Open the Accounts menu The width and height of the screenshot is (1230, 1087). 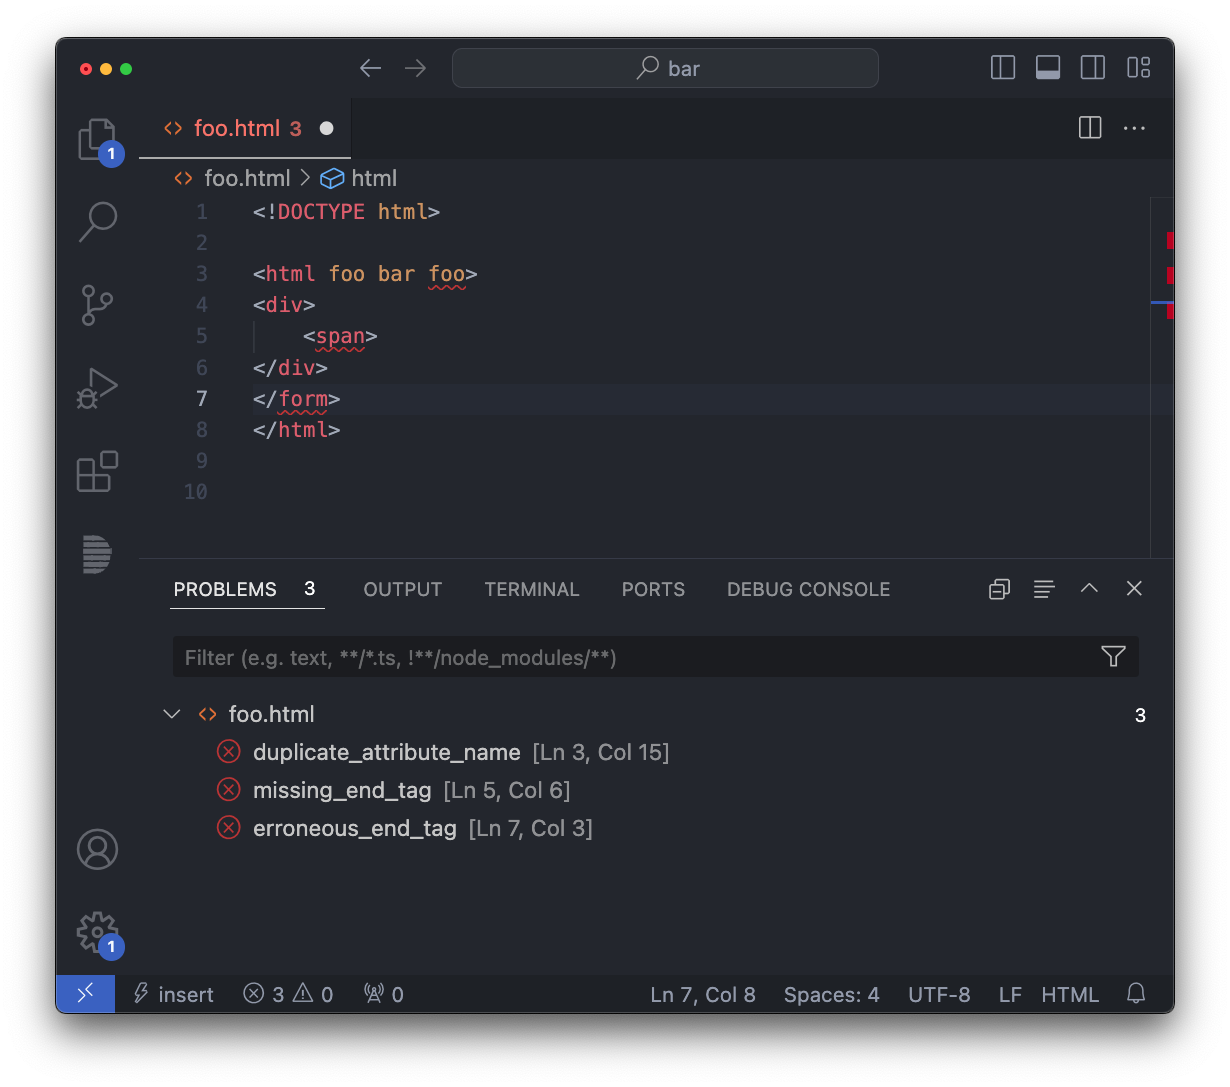coord(97,849)
